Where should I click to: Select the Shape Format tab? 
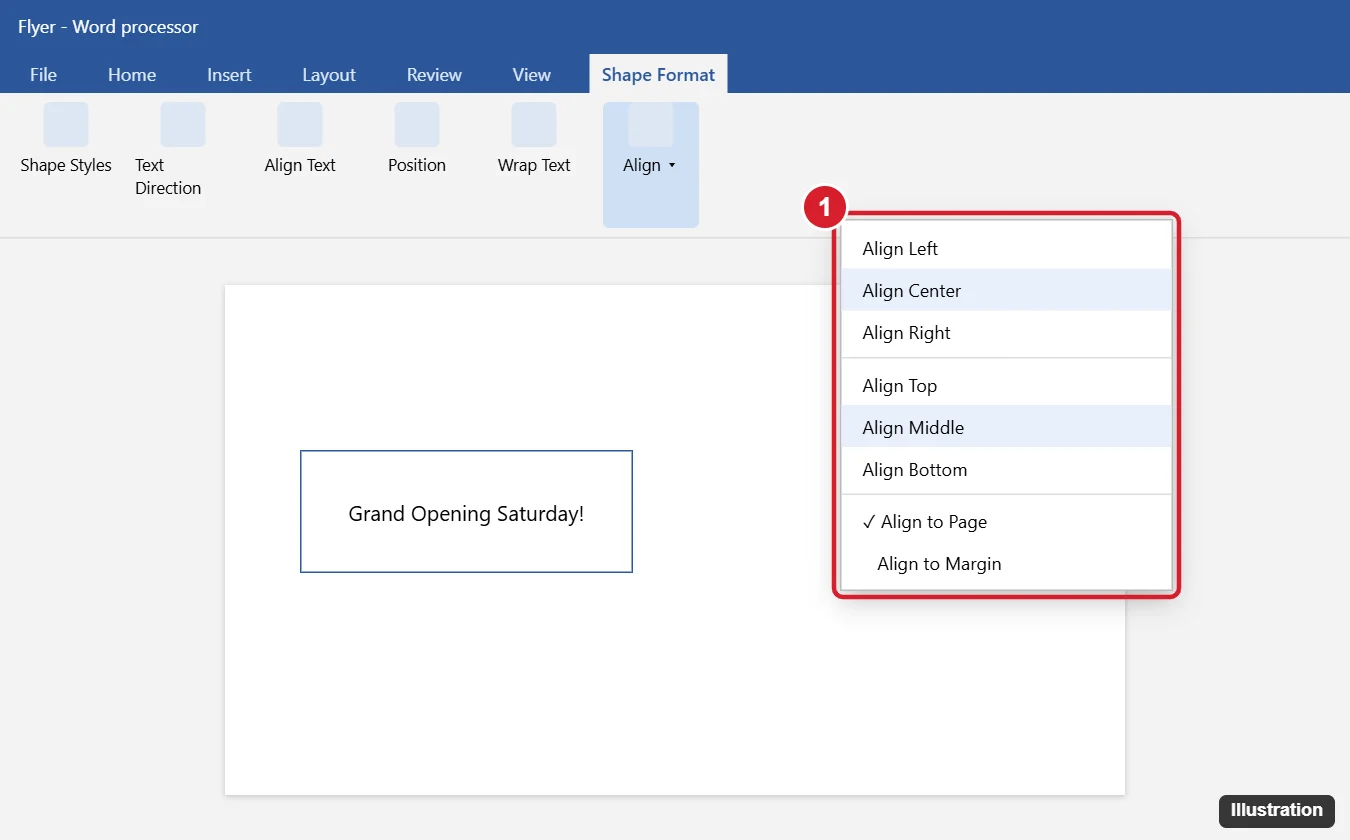(658, 75)
